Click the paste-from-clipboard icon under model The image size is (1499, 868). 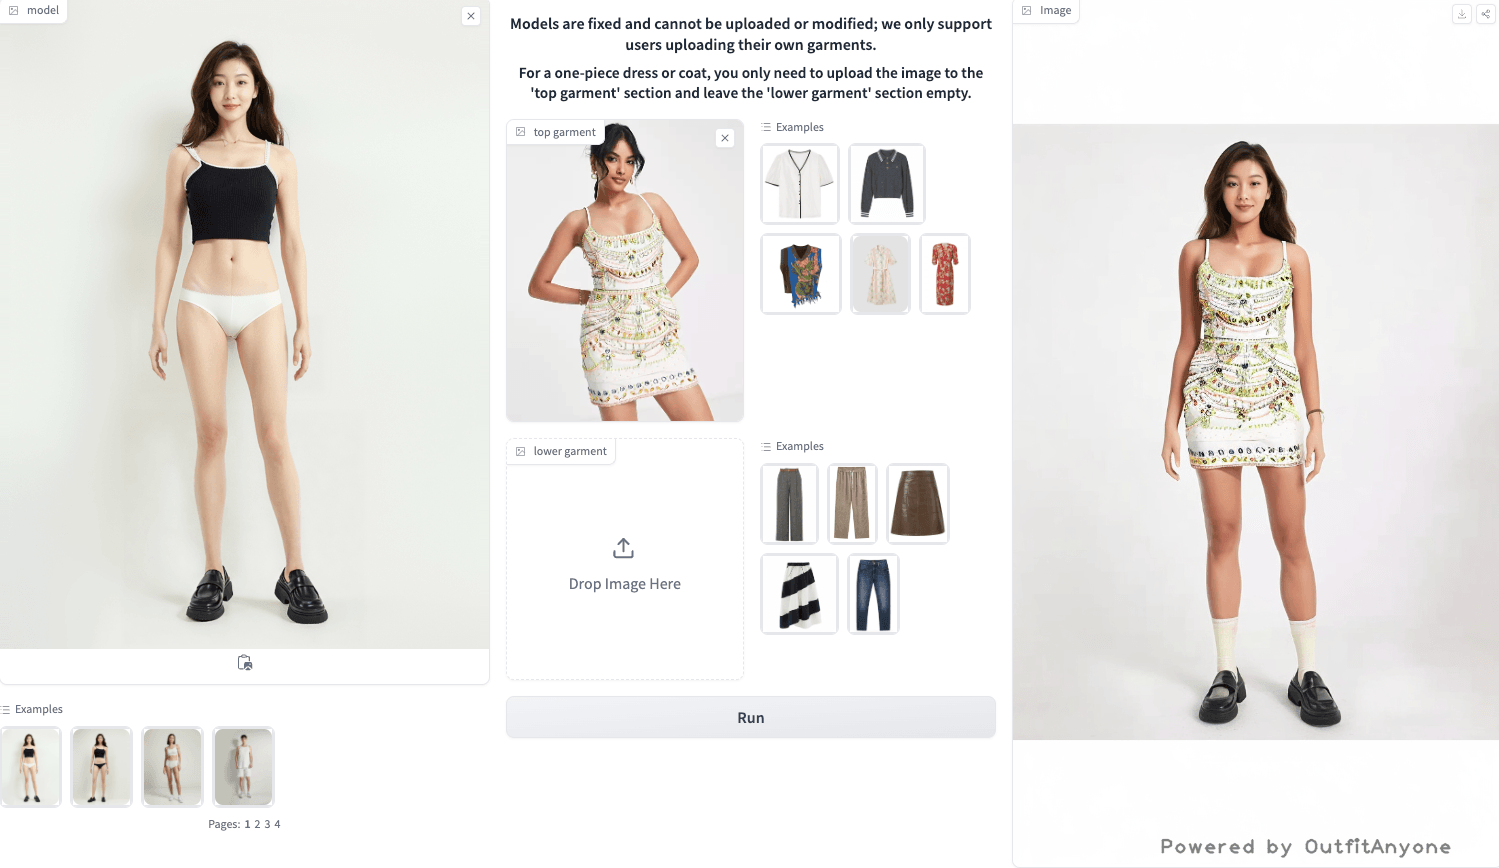coord(245,663)
